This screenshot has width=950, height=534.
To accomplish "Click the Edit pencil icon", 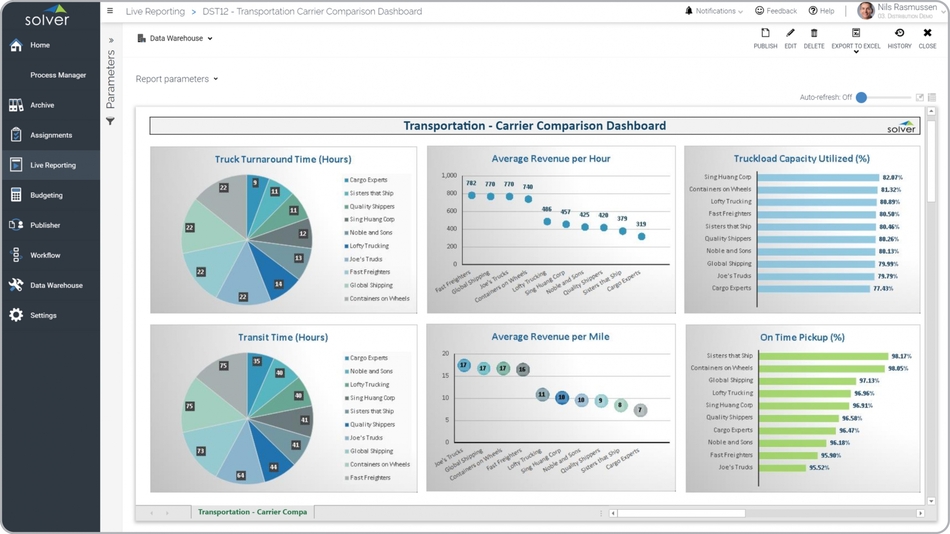I will point(790,34).
